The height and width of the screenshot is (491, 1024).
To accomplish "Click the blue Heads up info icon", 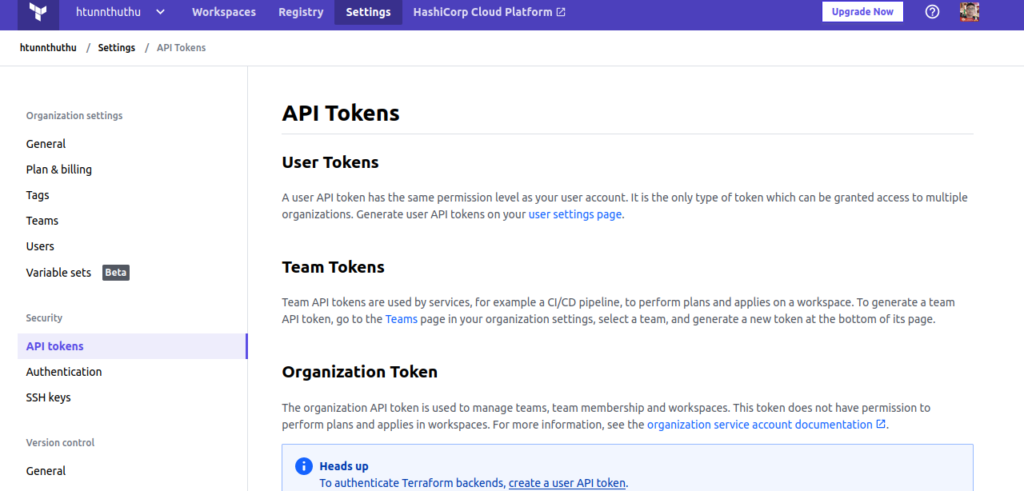I will [304, 466].
